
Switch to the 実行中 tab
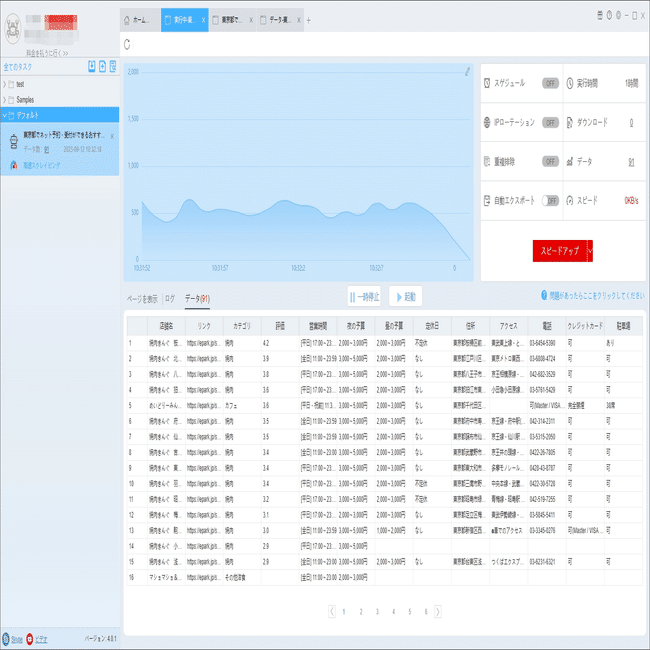tap(182, 20)
